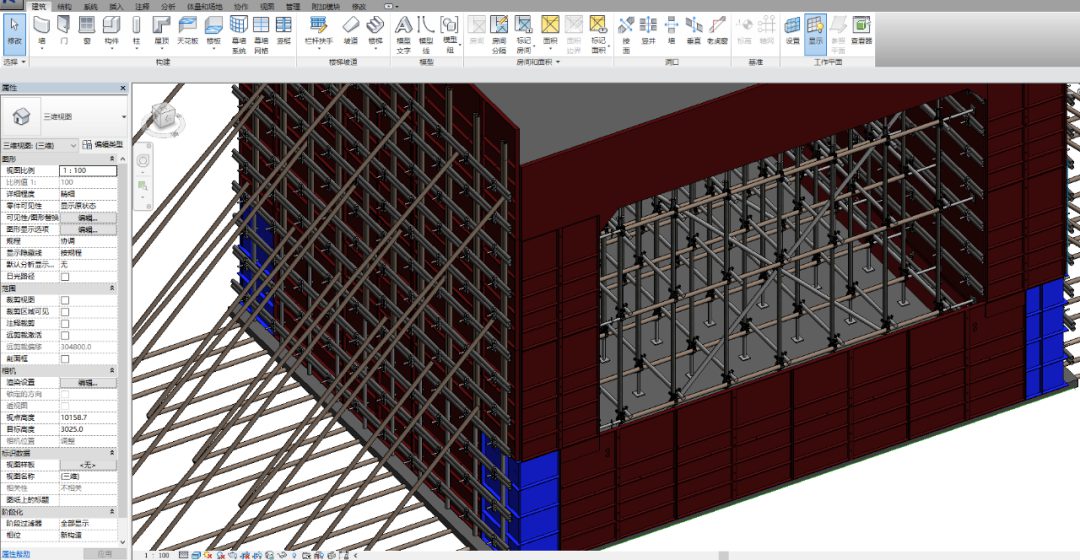This screenshot has height=560, width=1080.
Task: Open work plane Set (设置) tool
Action: click(792, 31)
